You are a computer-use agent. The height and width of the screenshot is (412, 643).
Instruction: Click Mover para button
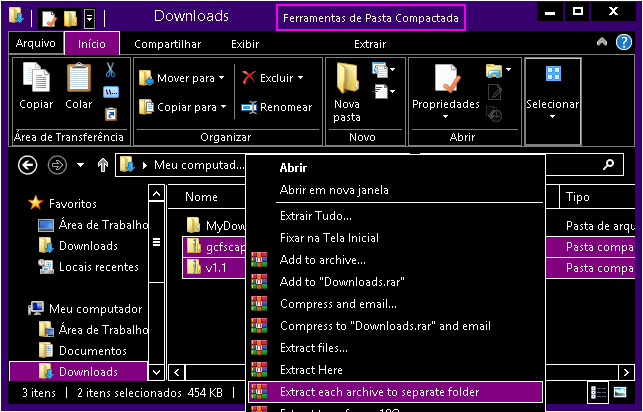point(181,78)
